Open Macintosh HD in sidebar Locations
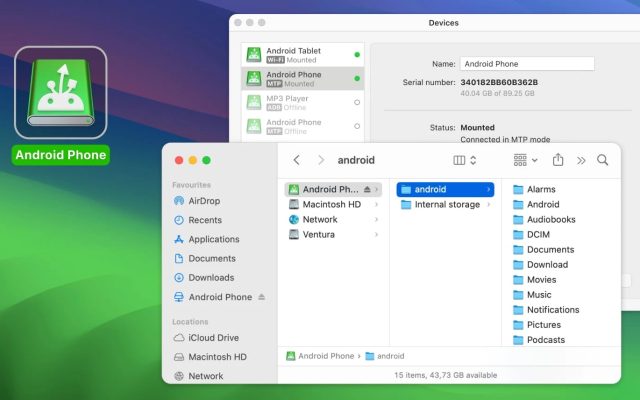 (210, 357)
